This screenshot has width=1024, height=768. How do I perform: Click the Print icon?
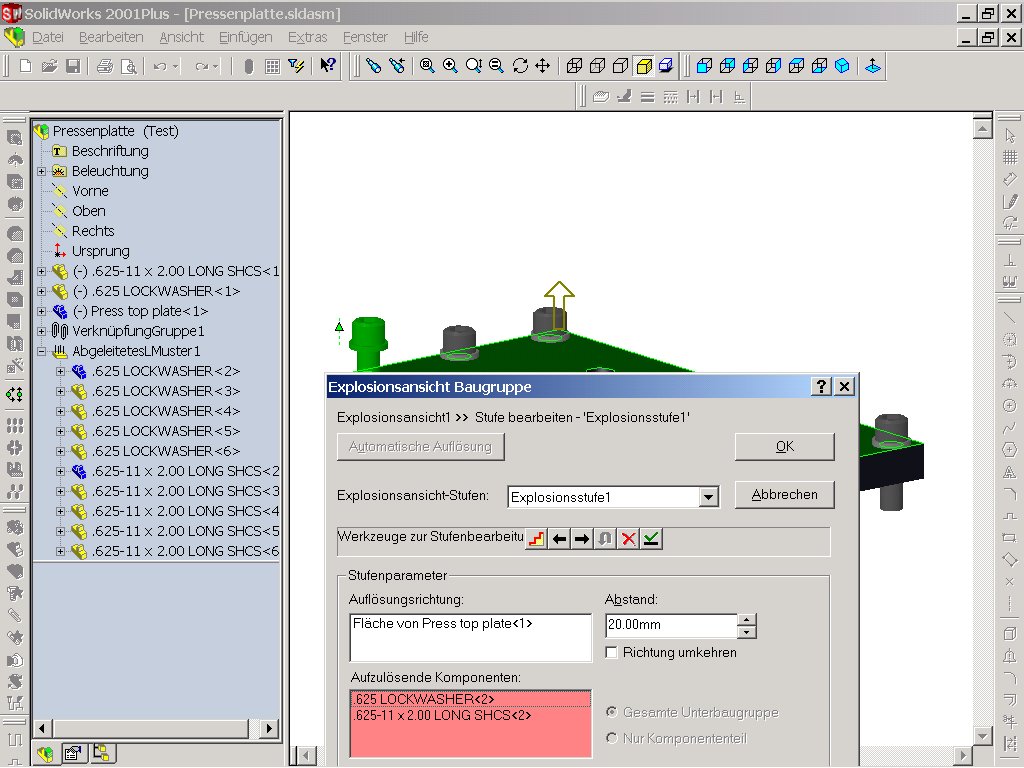click(104, 66)
